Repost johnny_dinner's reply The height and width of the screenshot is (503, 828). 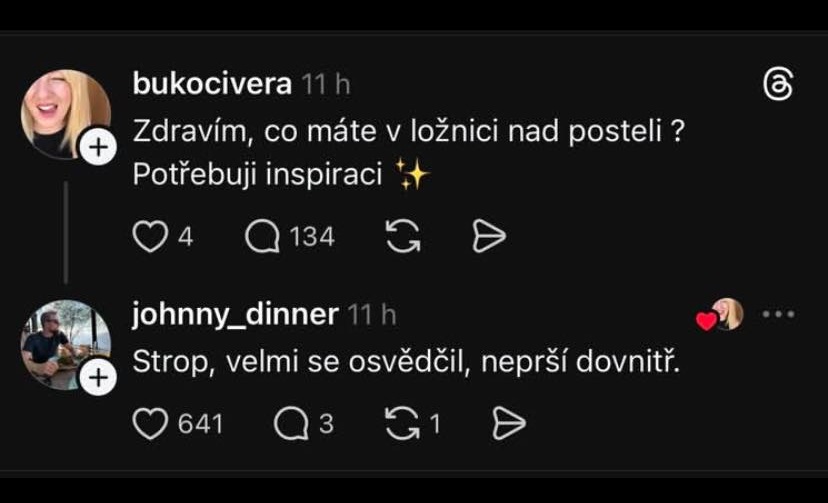click(402, 424)
